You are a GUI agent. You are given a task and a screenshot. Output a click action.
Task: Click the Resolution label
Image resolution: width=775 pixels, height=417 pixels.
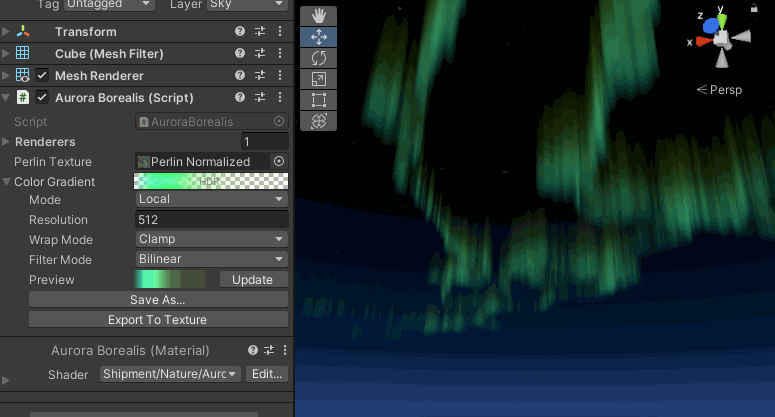click(58, 220)
